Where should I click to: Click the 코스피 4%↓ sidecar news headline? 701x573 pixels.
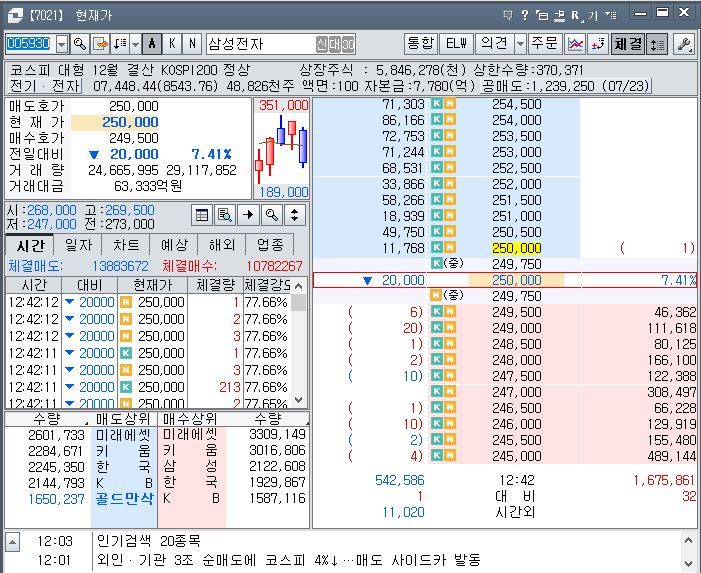pos(289,560)
